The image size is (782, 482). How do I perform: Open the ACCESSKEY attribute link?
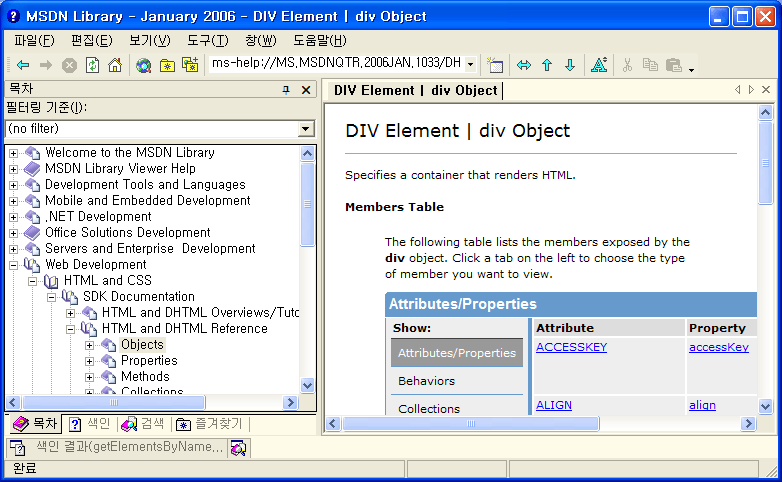(x=571, y=347)
